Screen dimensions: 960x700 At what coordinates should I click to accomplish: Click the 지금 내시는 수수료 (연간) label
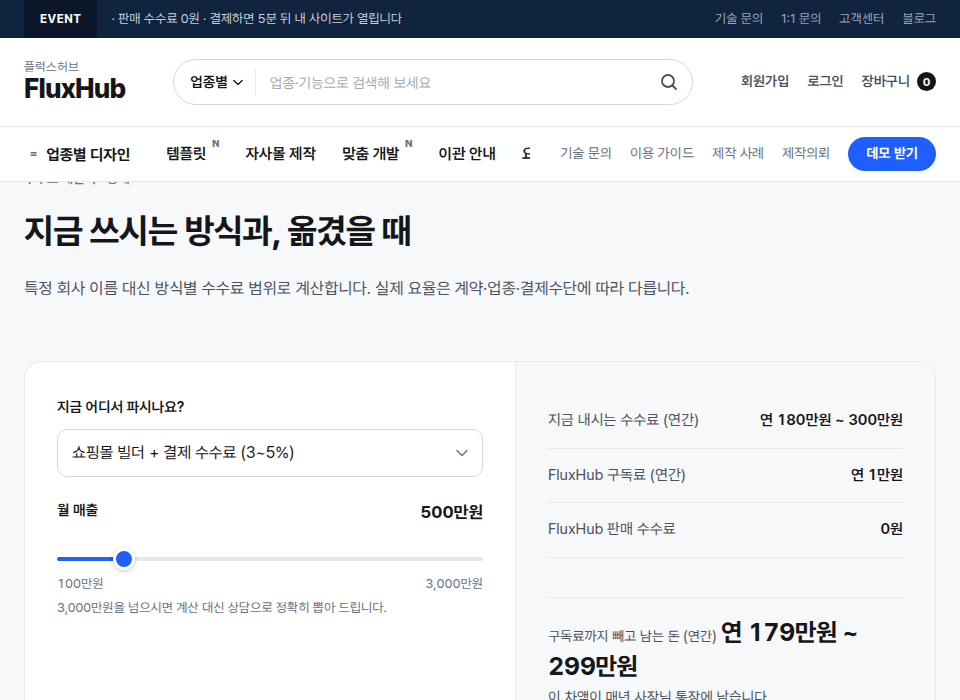623,420
